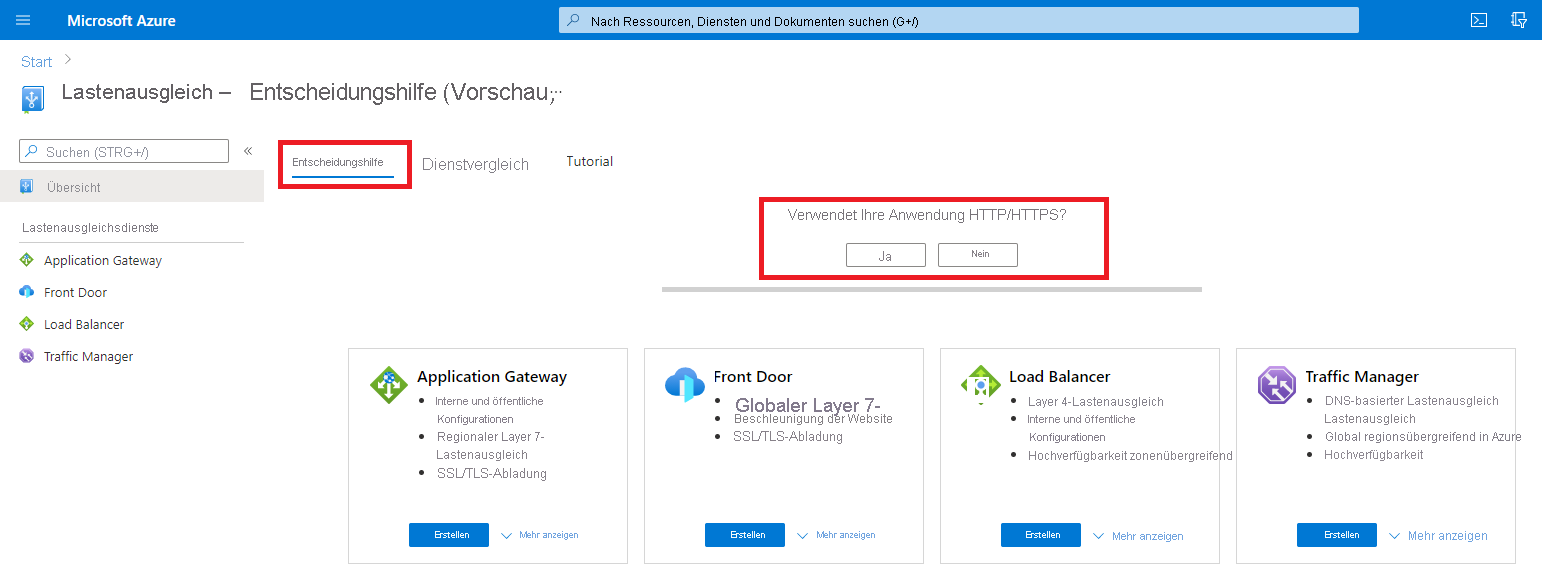
Task: Click the Front Door card heading
Action: (753, 377)
